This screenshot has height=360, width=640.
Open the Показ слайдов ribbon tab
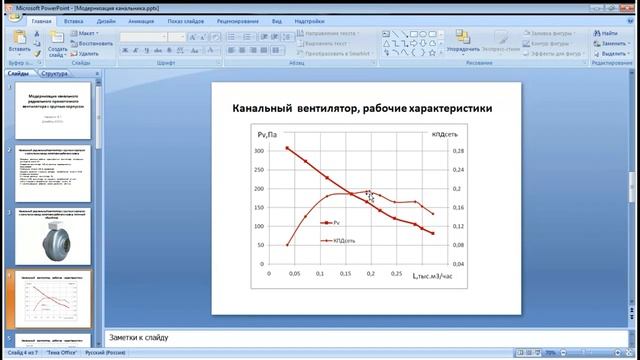pos(186,21)
